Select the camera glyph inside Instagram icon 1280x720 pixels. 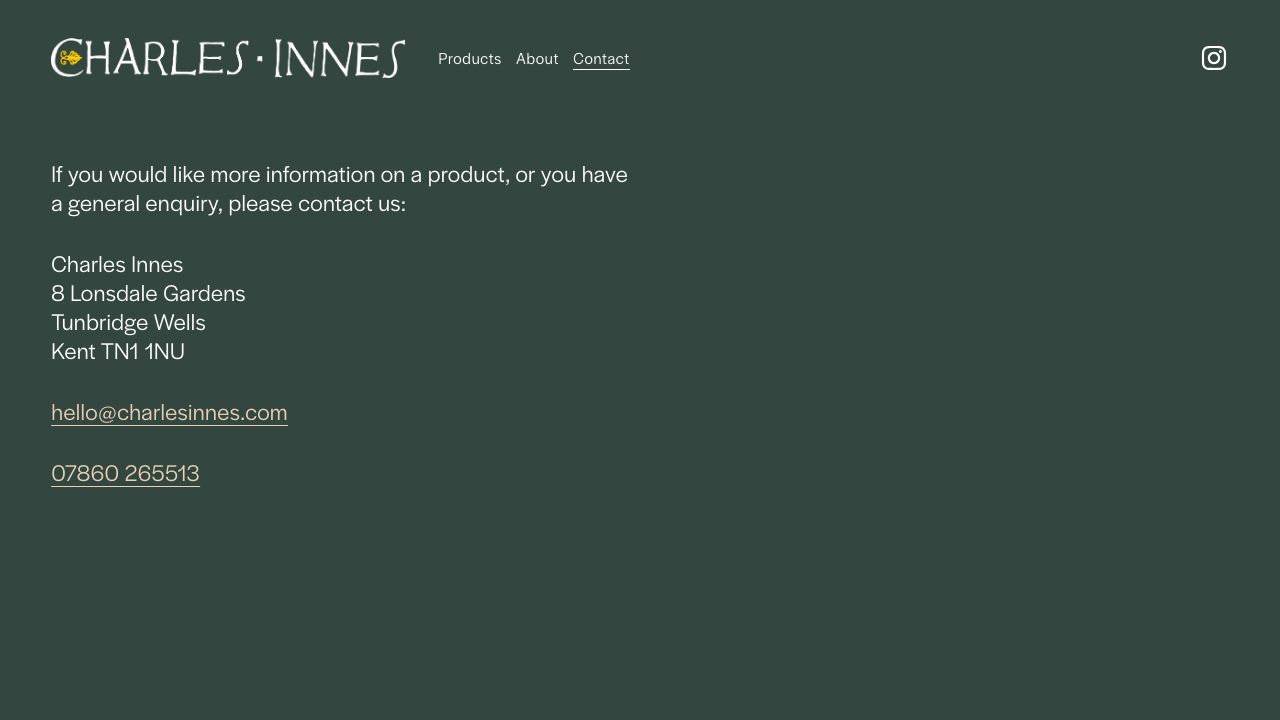(x=1213, y=57)
